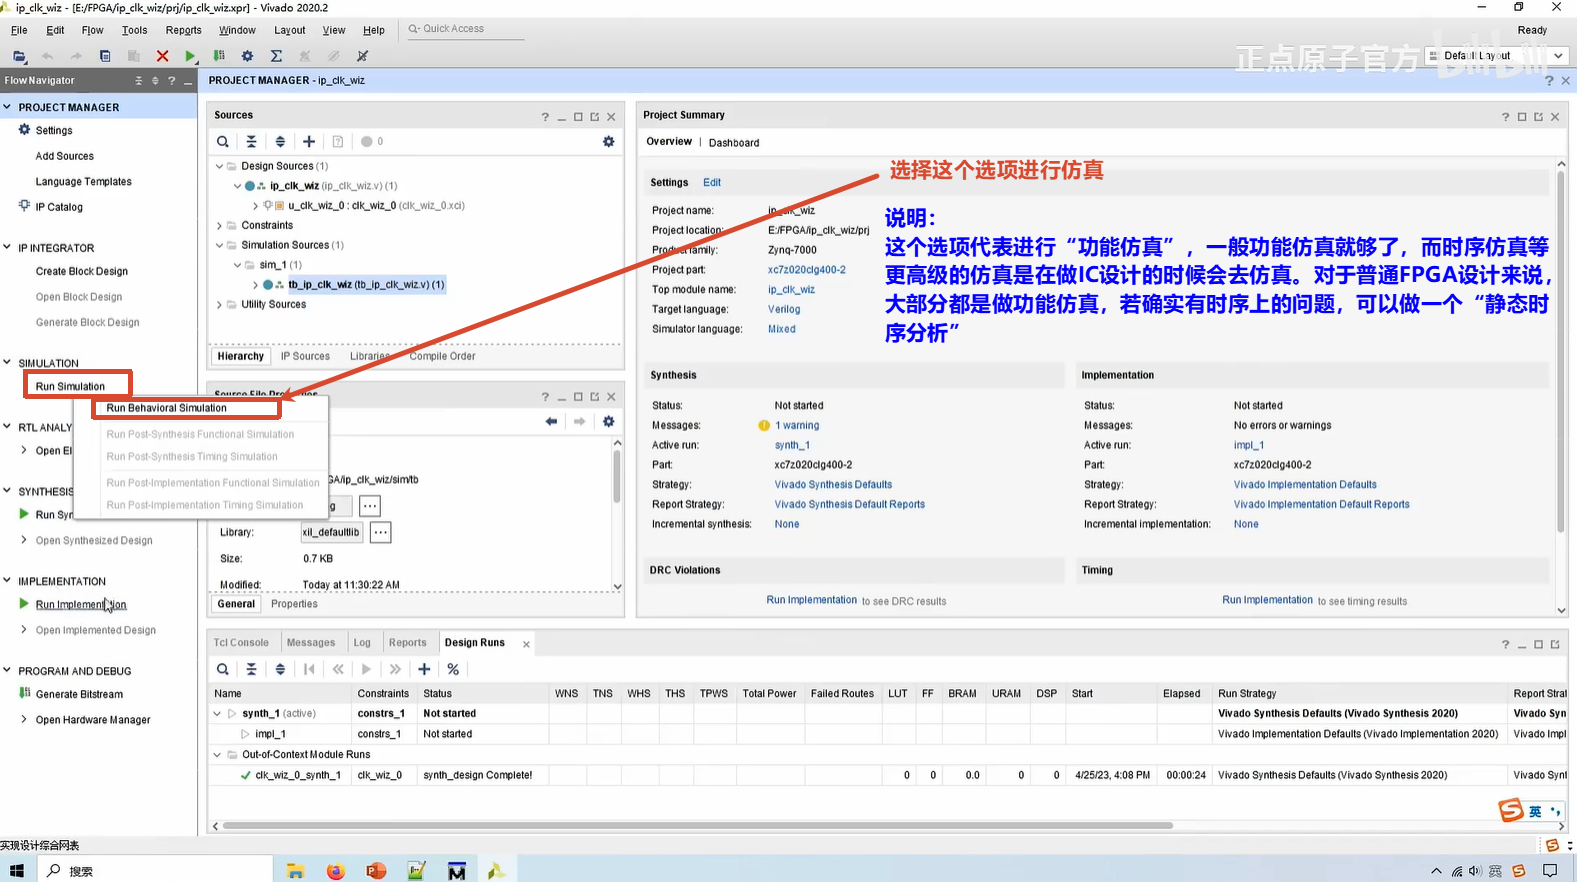Image resolution: width=1577 pixels, height=882 pixels.
Task: Click Edit link next to Settings
Action: point(712,182)
